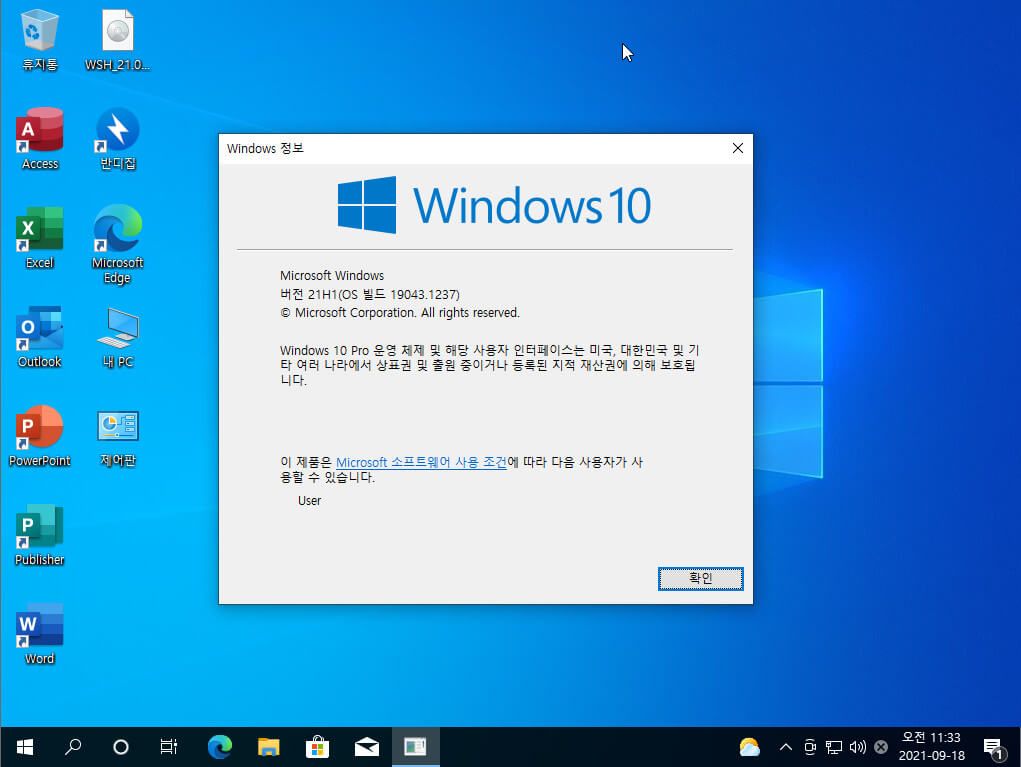This screenshot has width=1021, height=767.
Task: Open Microsoft 소프트웨어 사용 조건 link
Action: (421, 462)
